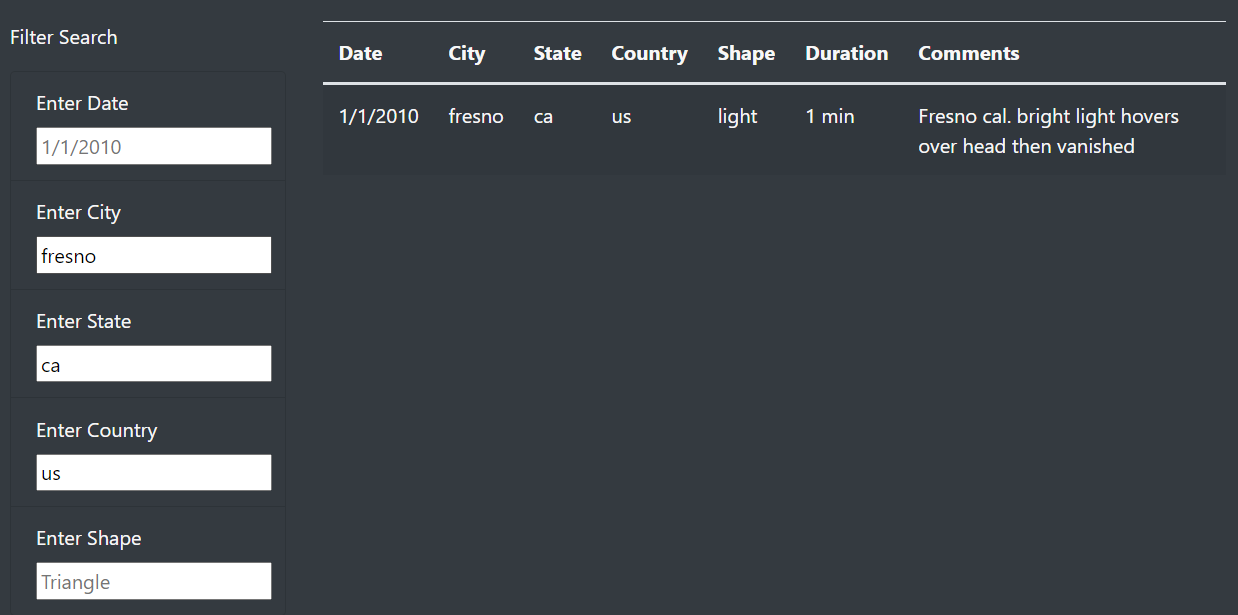1238x615 pixels.
Task: Click the Duration column header
Action: (x=846, y=53)
